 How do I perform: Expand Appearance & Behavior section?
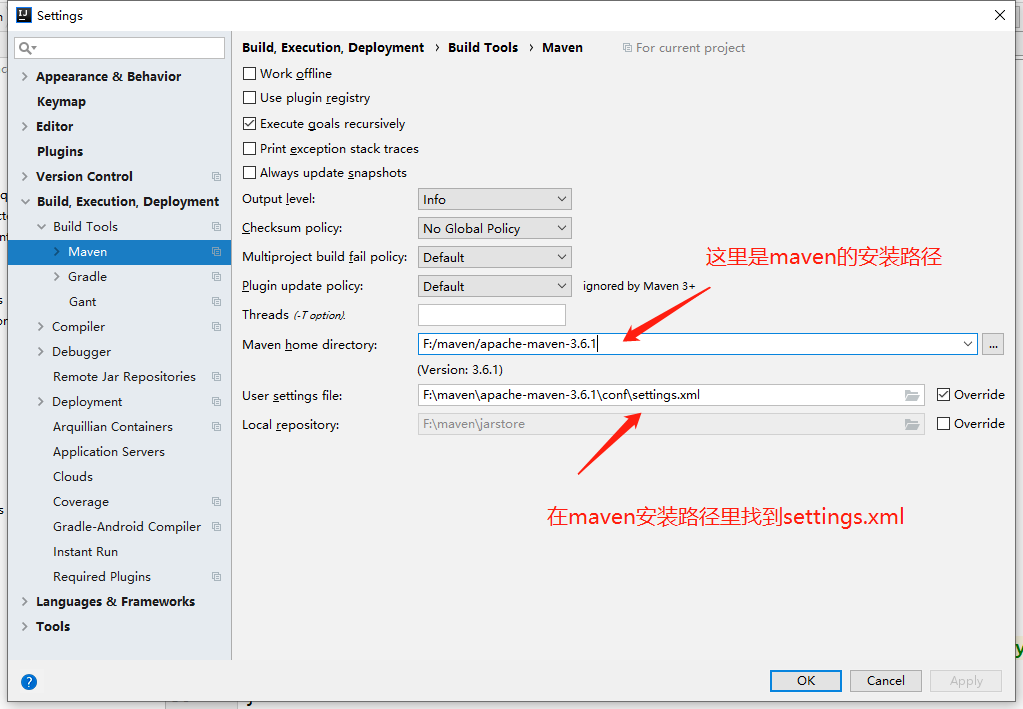25,76
